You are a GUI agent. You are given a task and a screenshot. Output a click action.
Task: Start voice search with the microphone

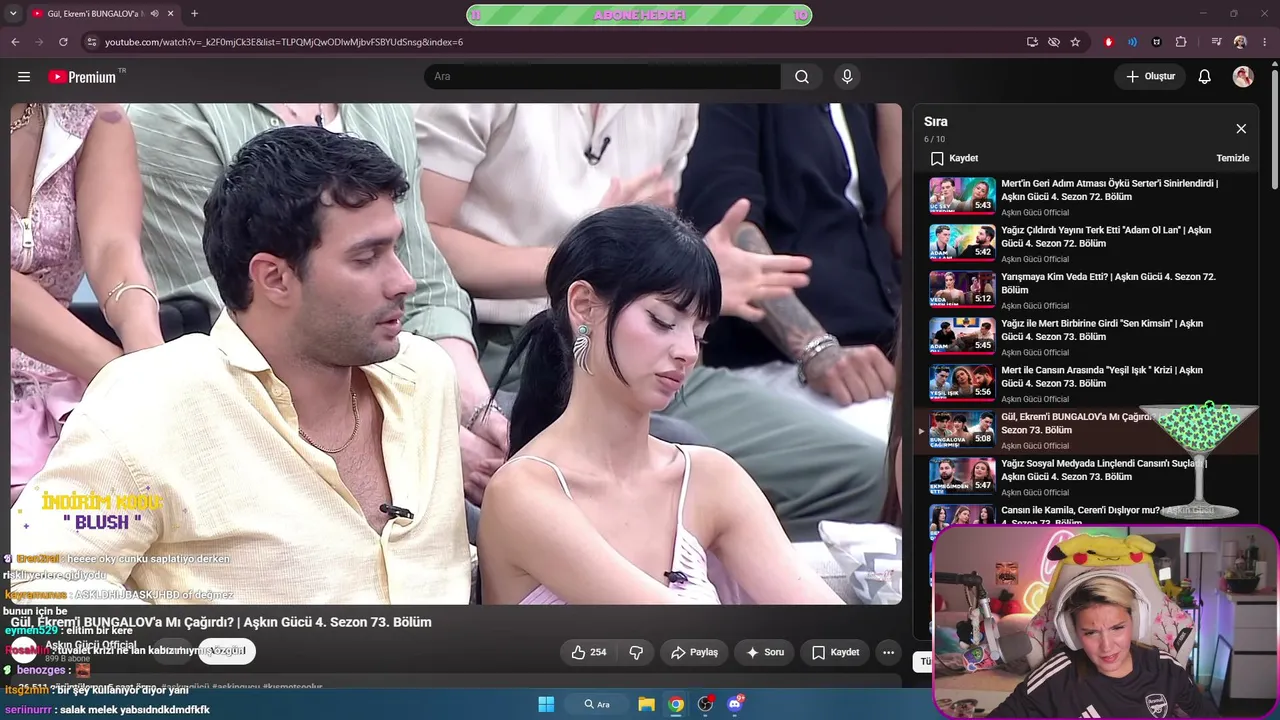pos(847,77)
